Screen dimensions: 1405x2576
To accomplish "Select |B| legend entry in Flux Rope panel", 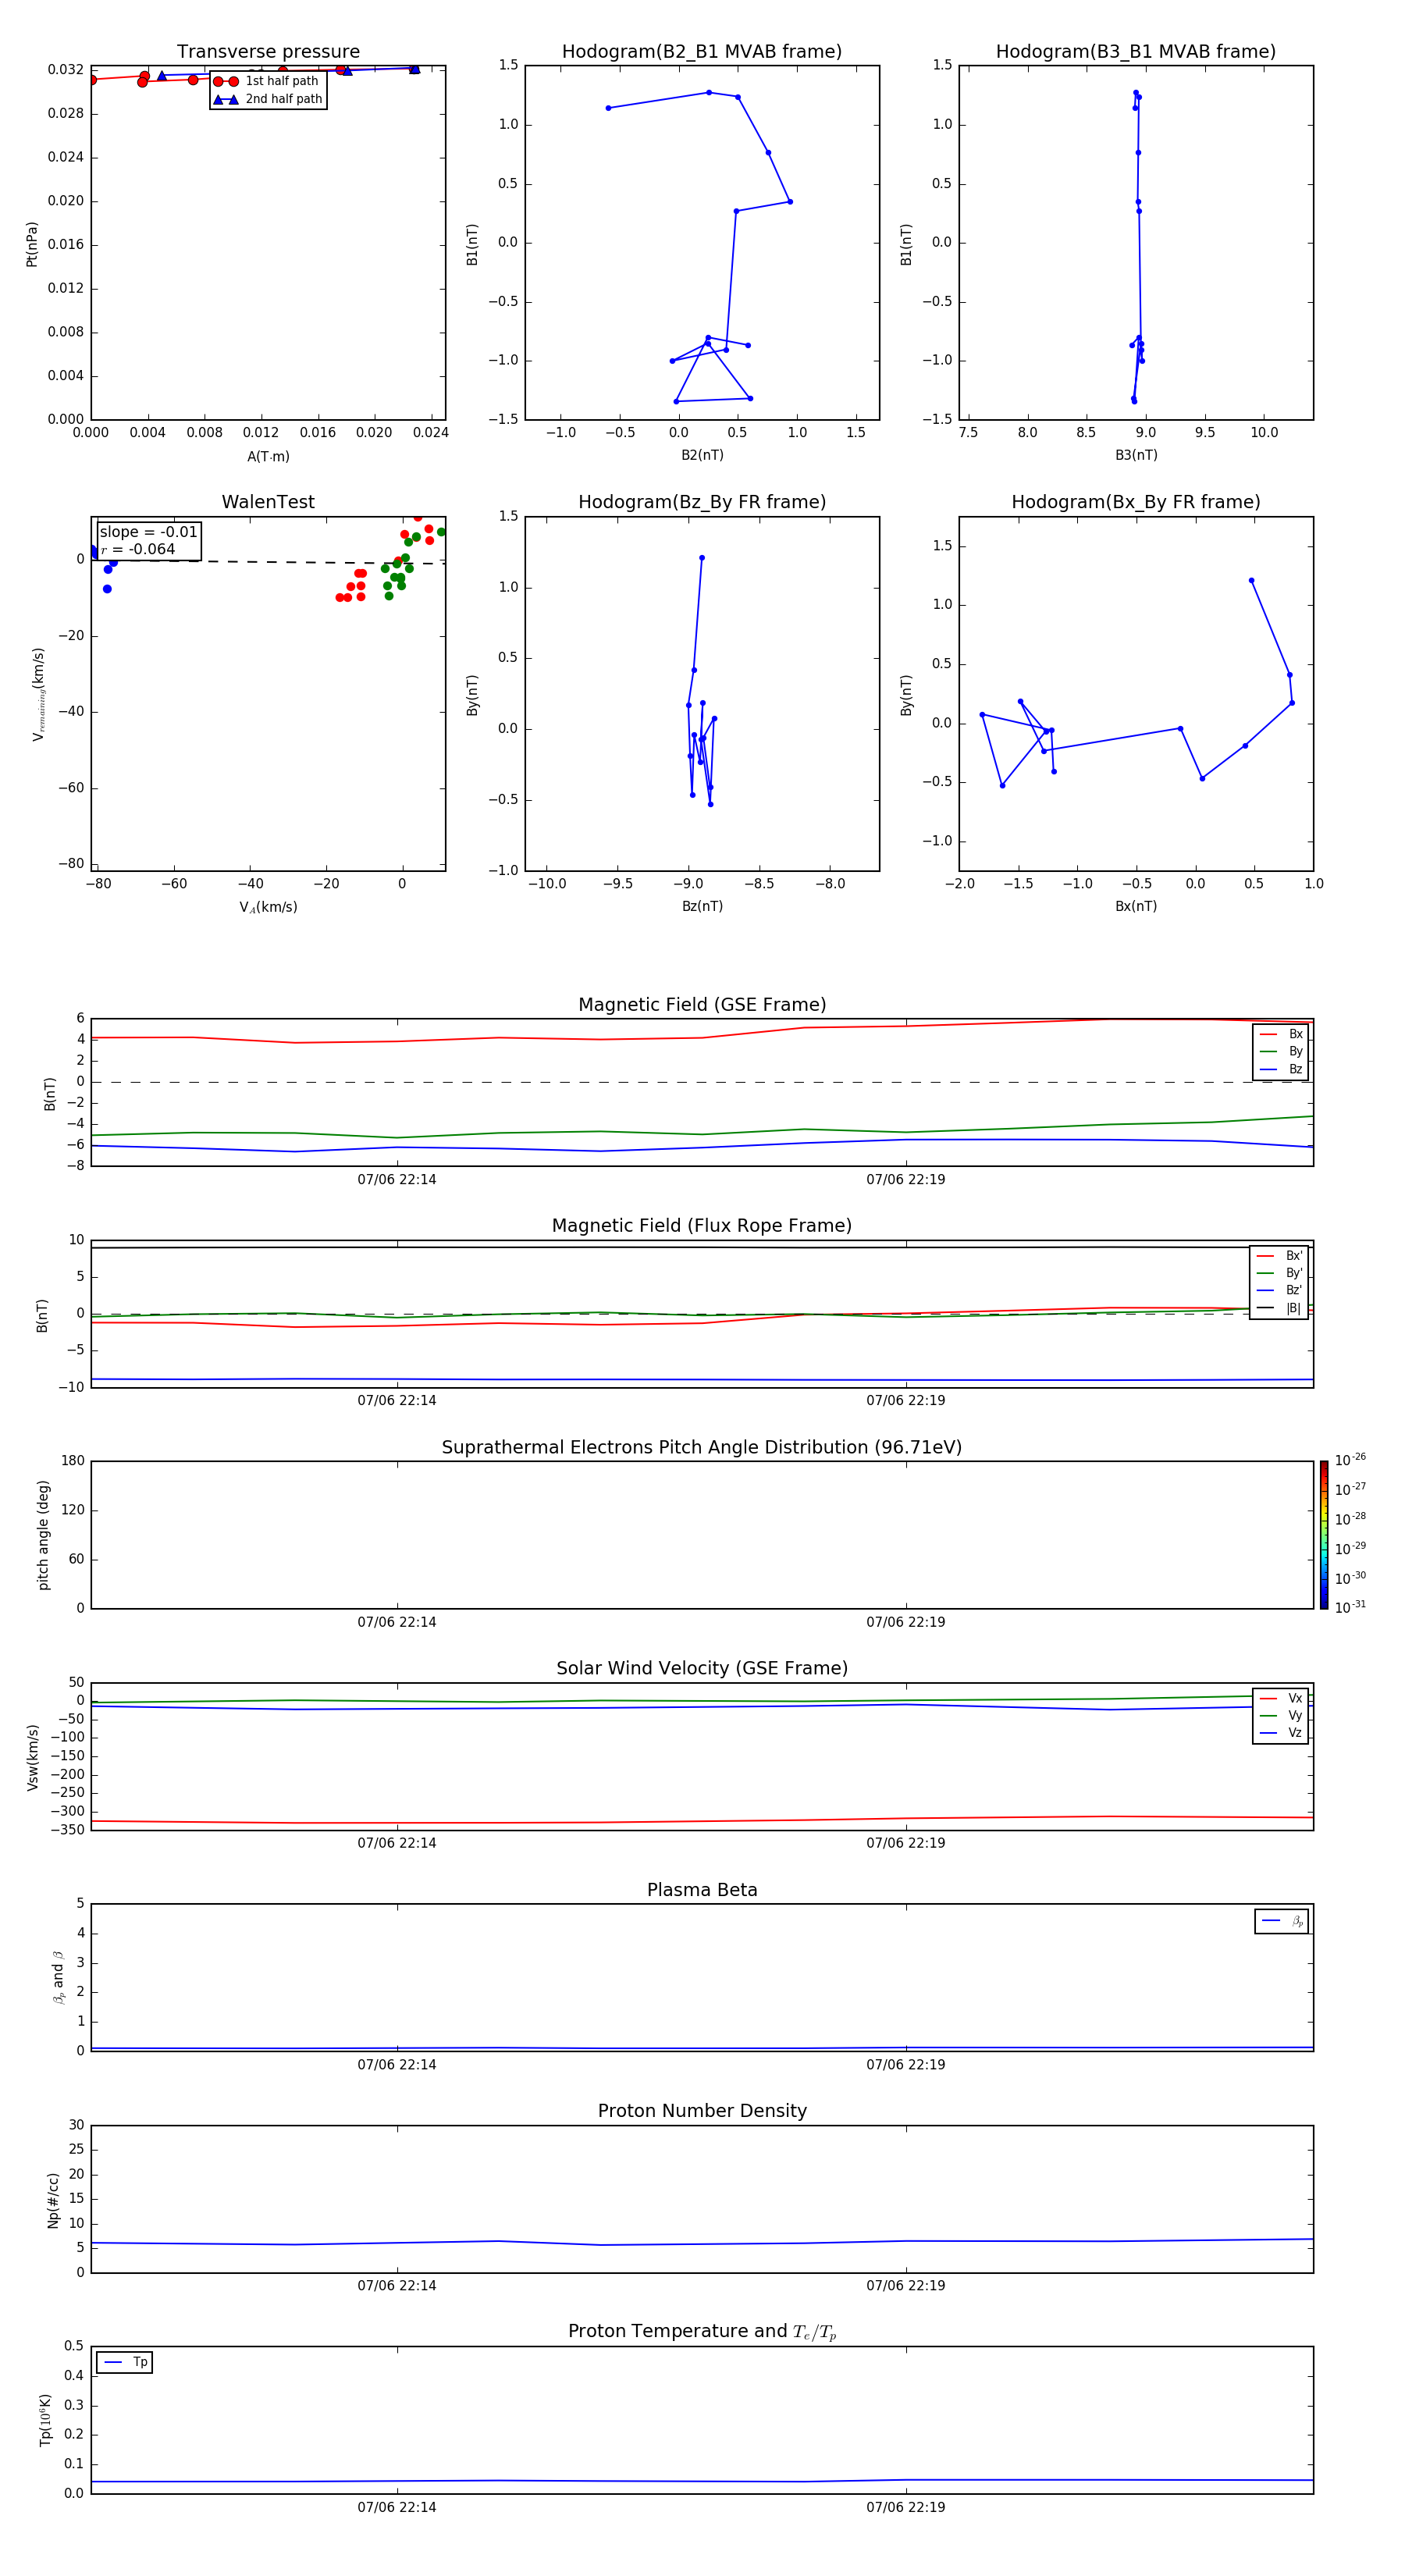I will [x=1279, y=1308].
